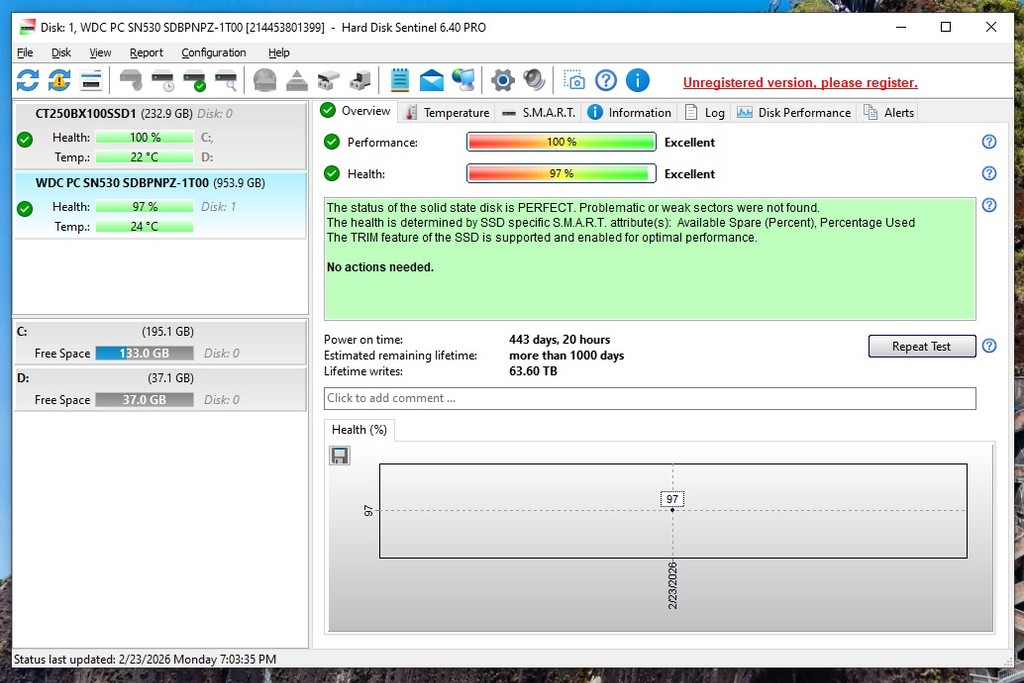1024x683 pixels.
Task: Click the Repeat Test button
Action: tap(921, 346)
